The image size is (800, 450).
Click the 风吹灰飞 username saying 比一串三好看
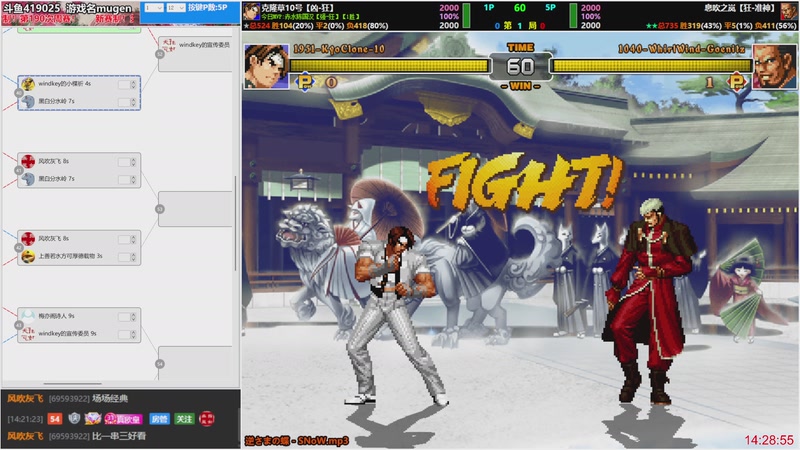coord(25,436)
